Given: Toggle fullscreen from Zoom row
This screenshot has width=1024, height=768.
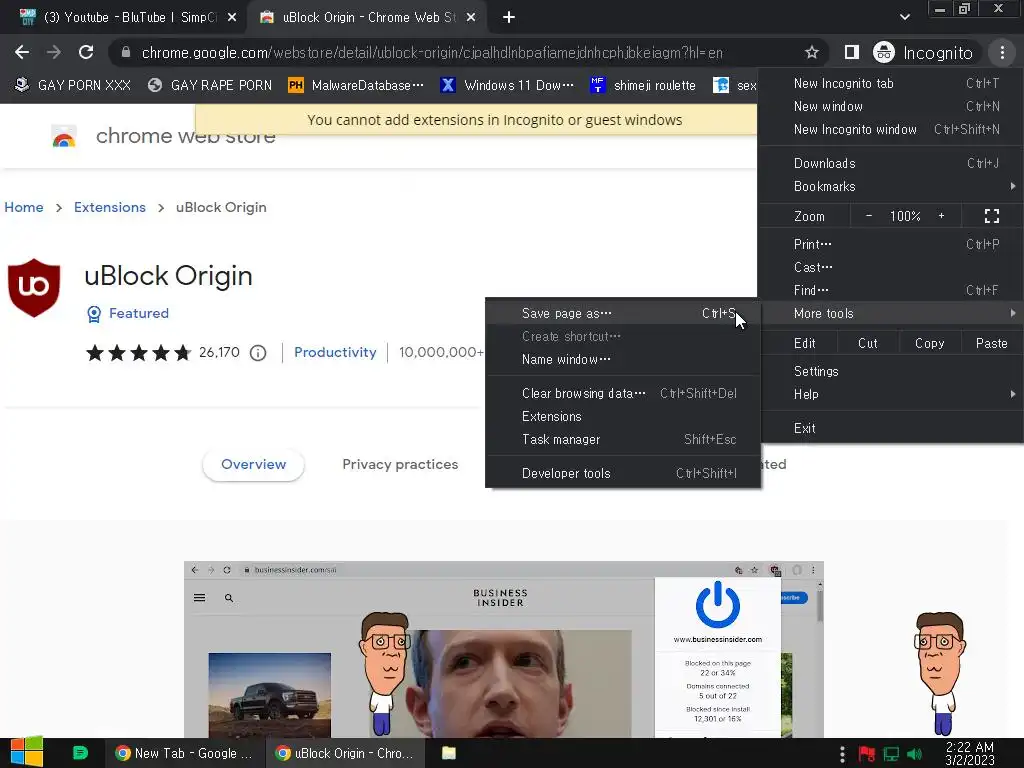Looking at the screenshot, I should point(992,216).
